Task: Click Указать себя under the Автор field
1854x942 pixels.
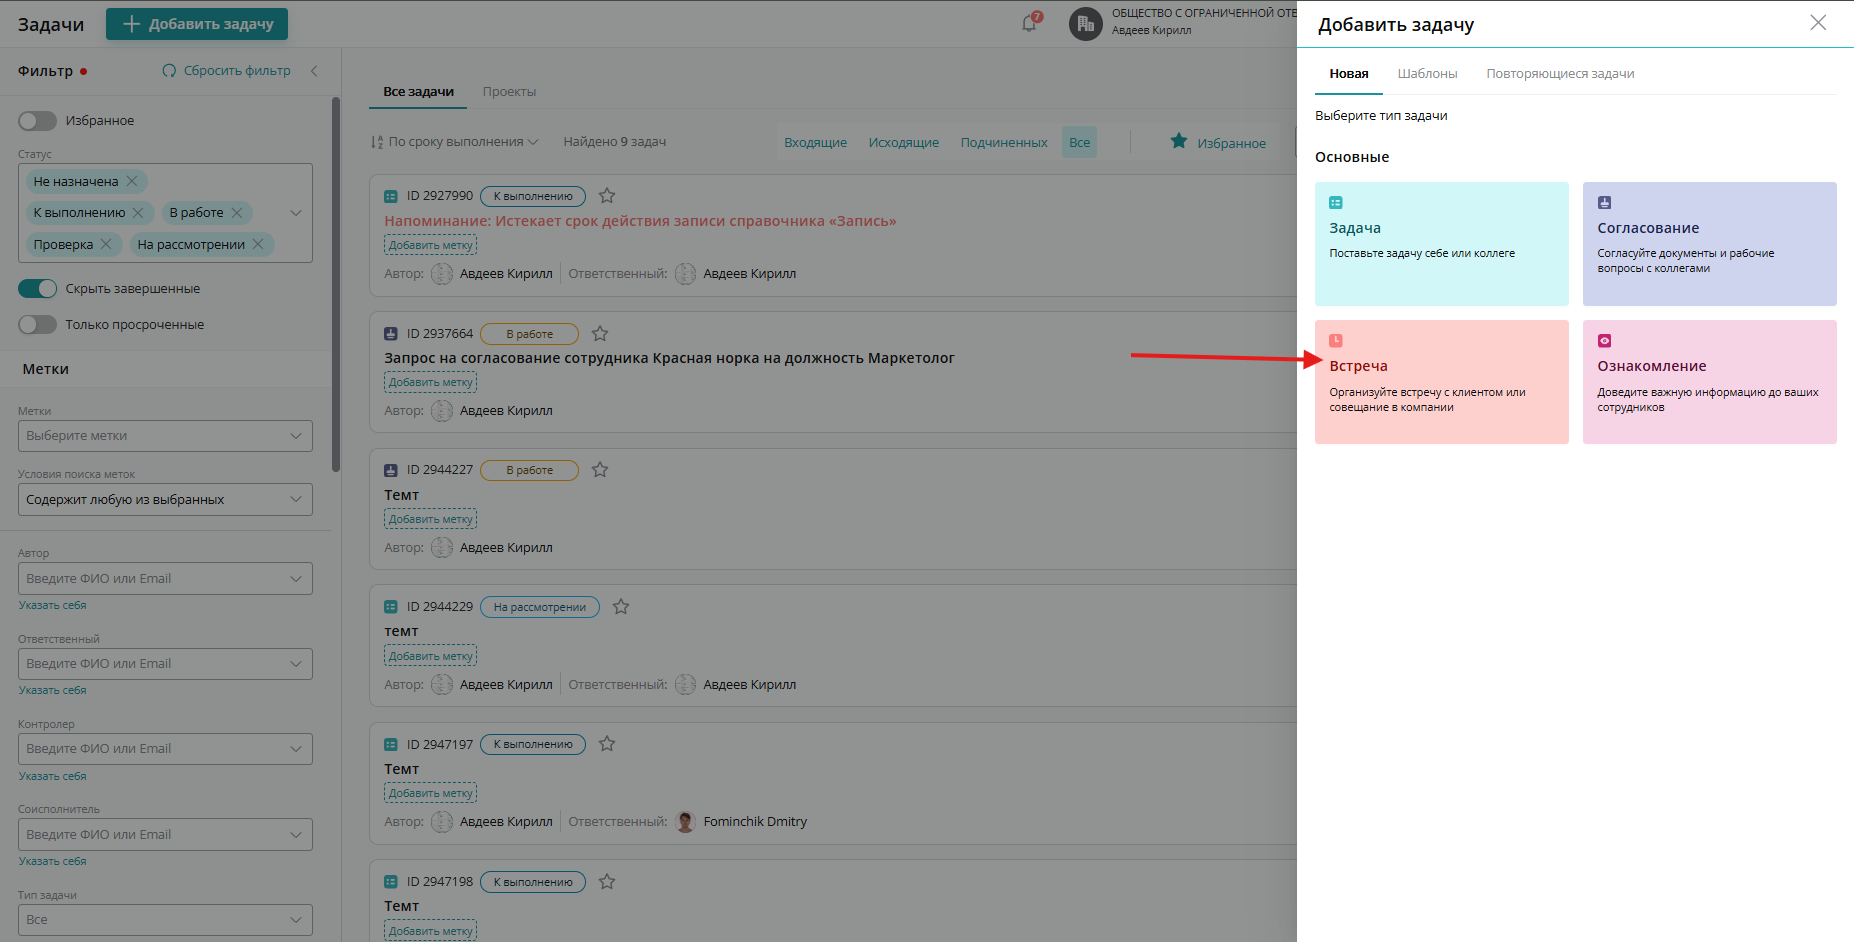Action: 52,606
